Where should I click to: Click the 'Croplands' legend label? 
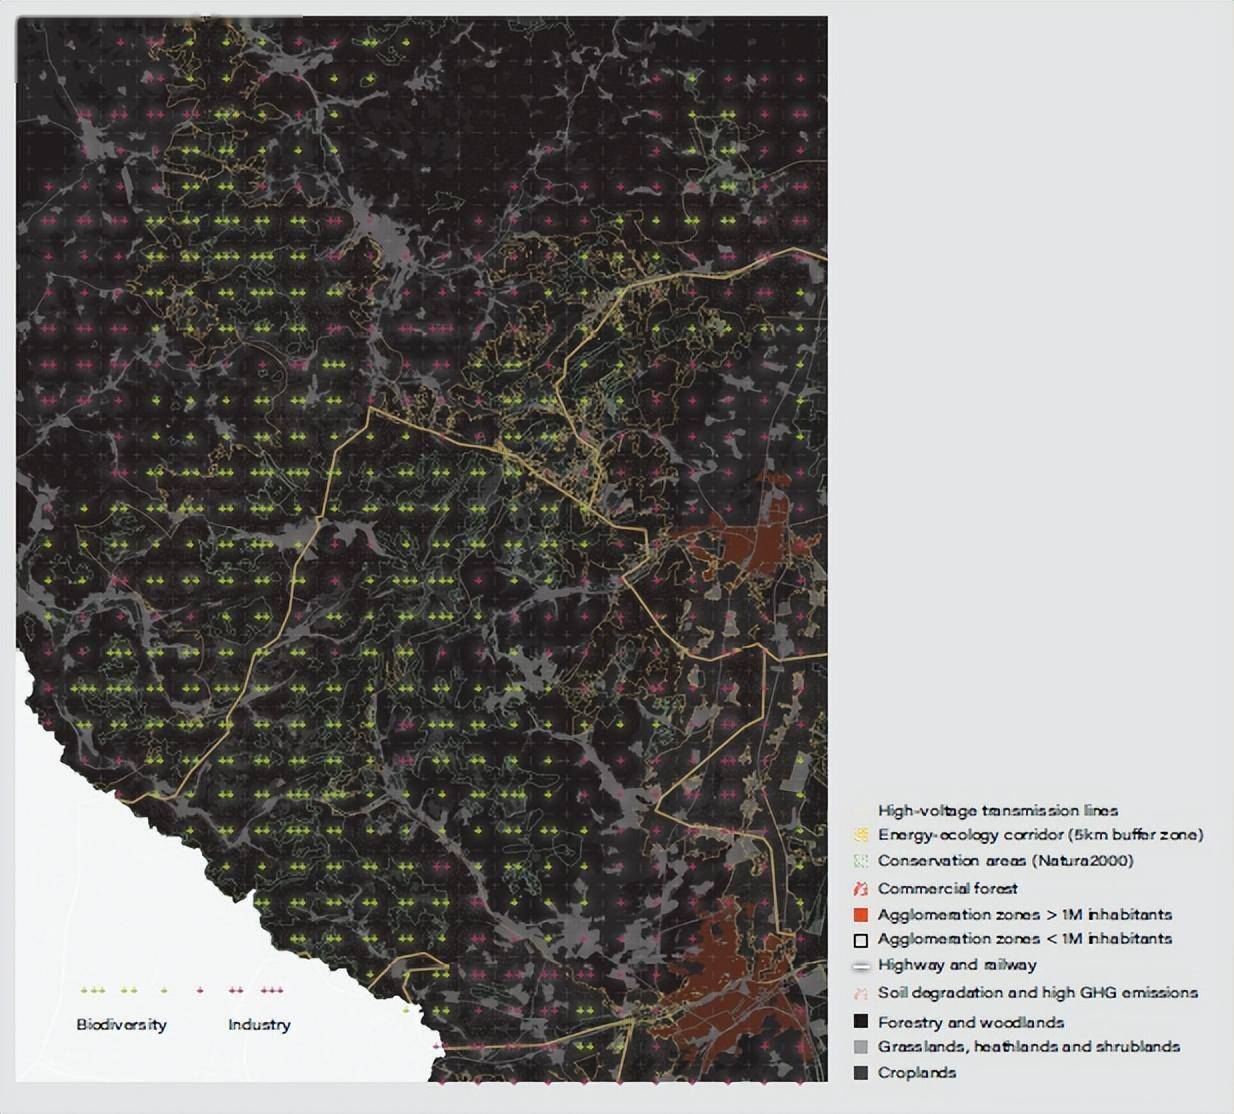[917, 1073]
